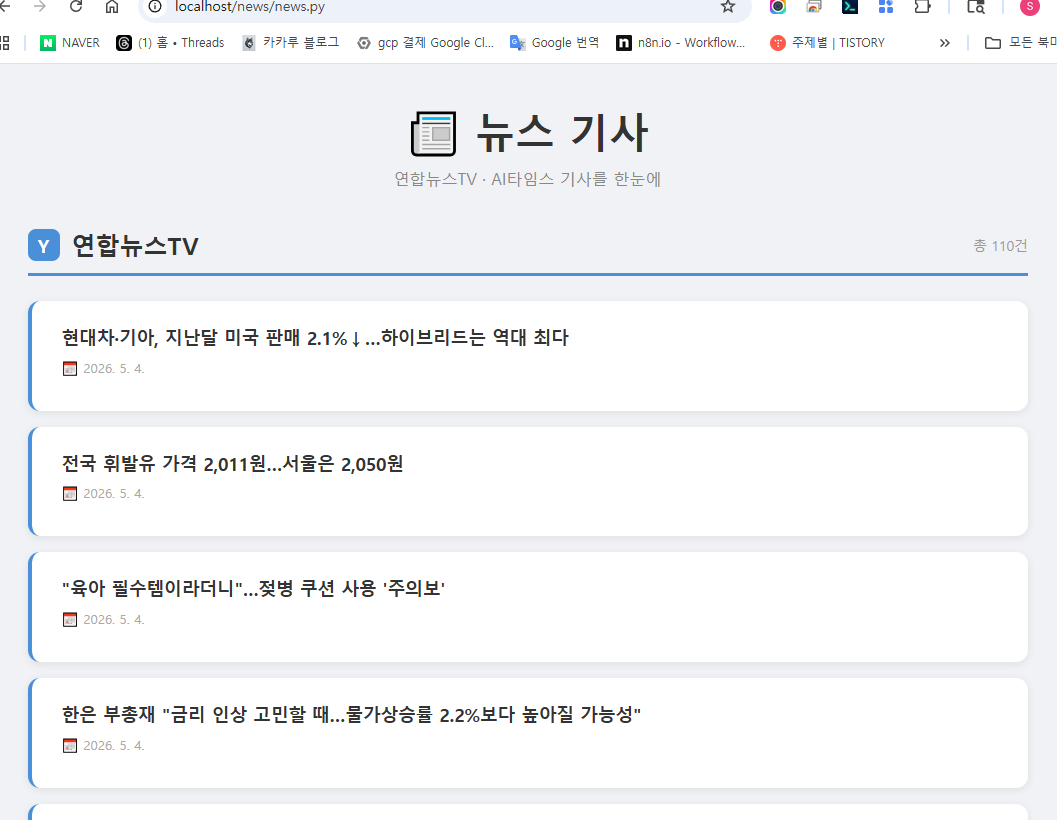Click the tab search icon

(976, 7)
